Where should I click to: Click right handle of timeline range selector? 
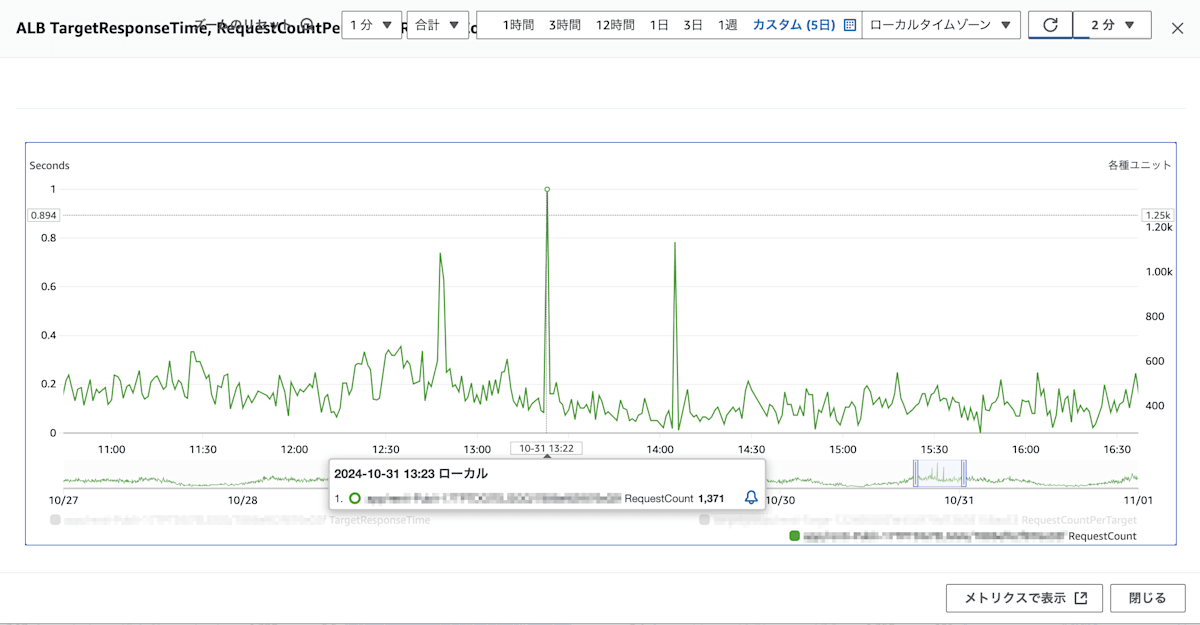click(964, 473)
